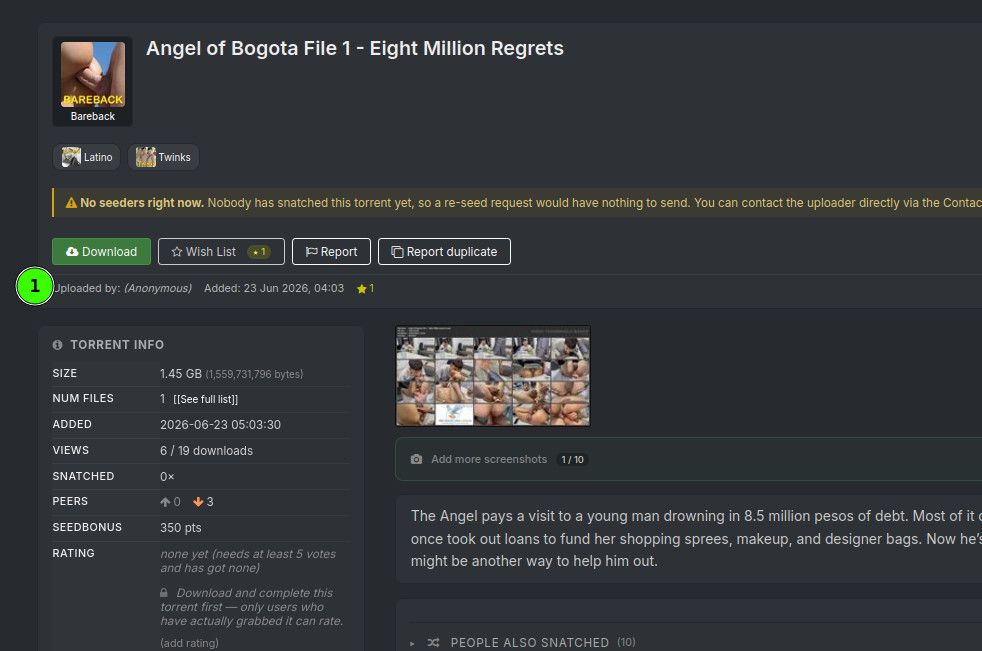This screenshot has width=982, height=651.
Task: Click the Anonymous uploader name
Action: [x=158, y=288]
